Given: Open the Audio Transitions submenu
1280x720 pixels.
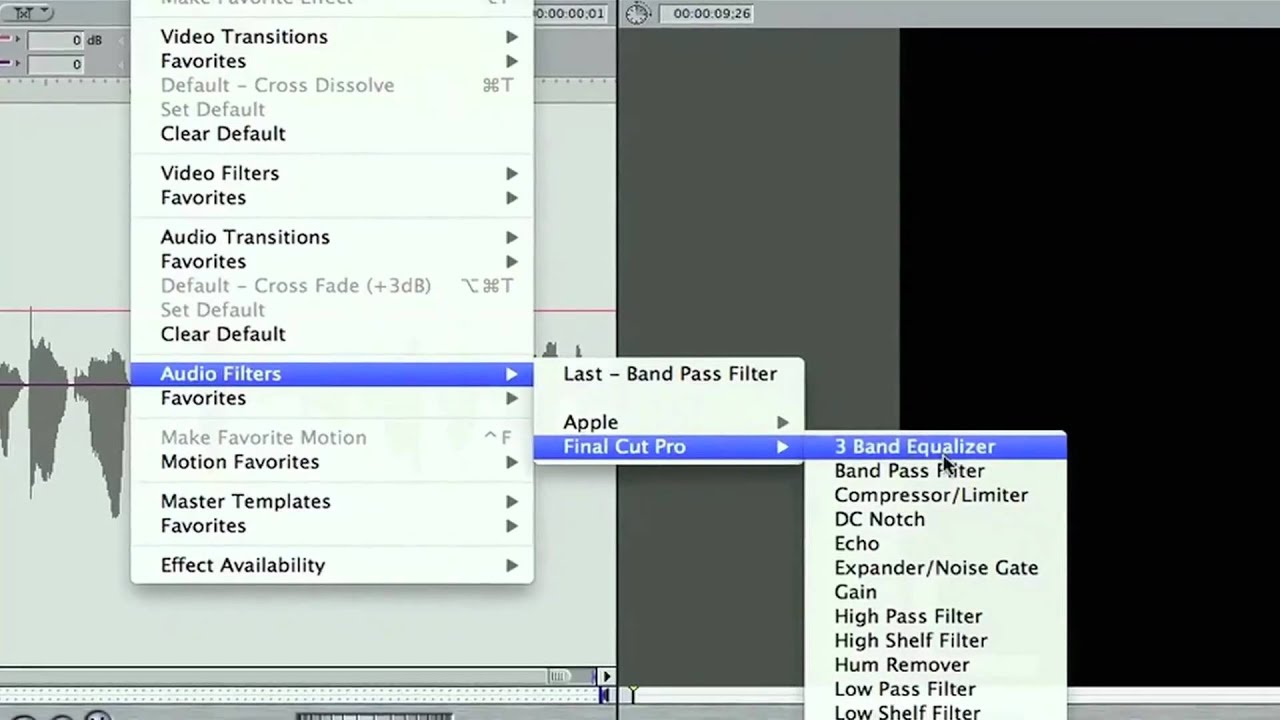Looking at the screenshot, I should click(x=332, y=238).
